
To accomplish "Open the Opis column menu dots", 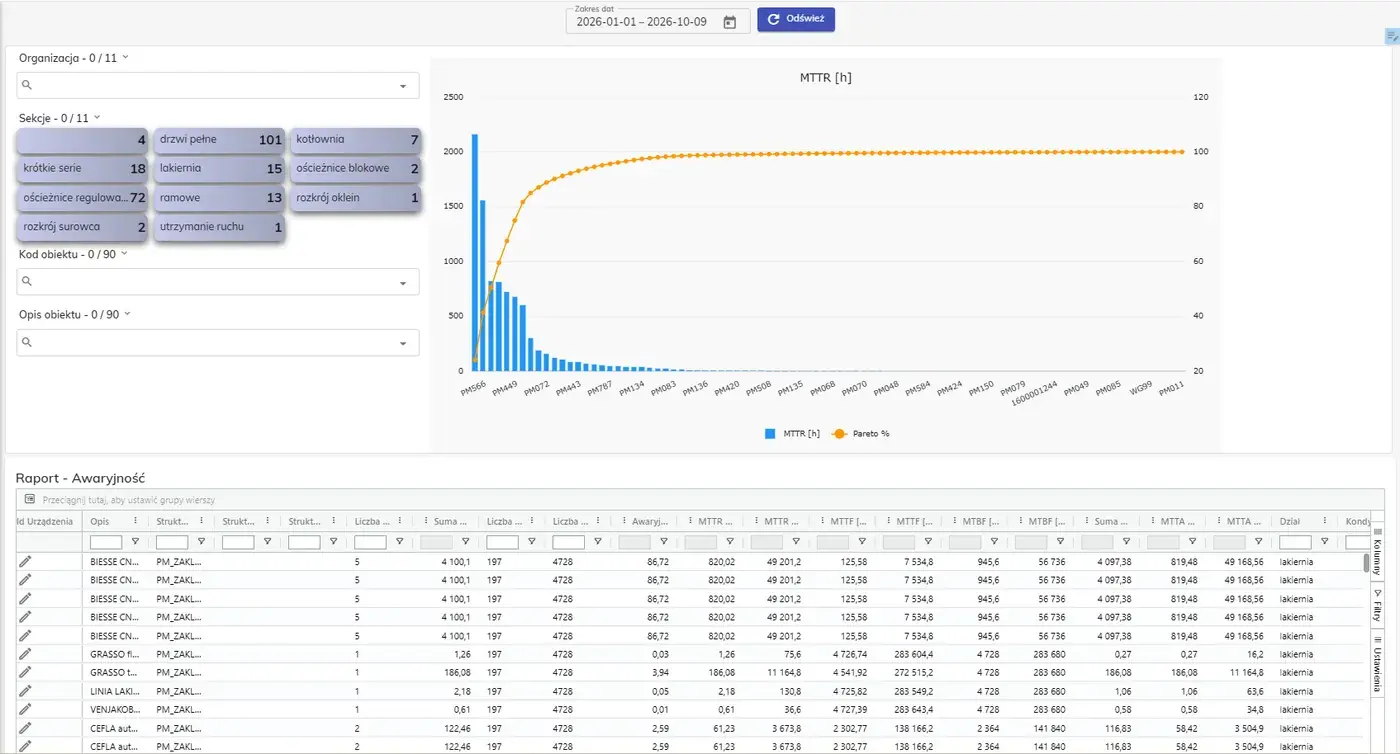I will 136,521.
